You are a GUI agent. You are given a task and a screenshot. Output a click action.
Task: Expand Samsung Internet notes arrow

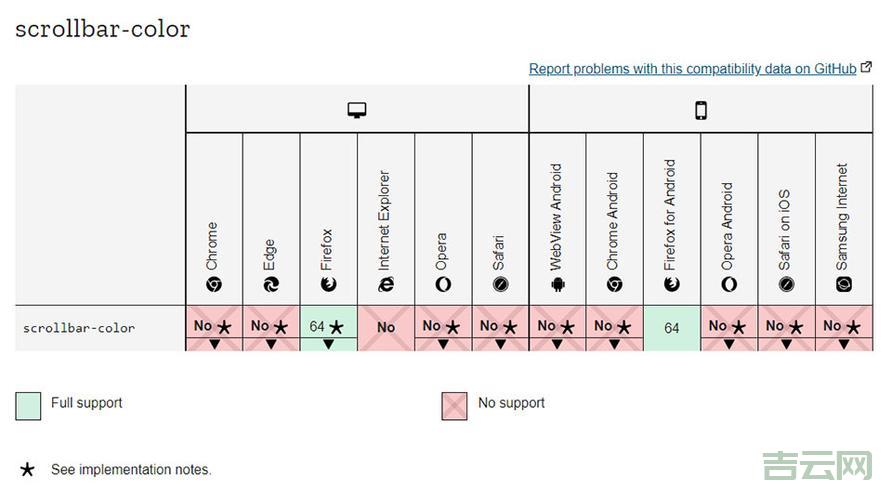pos(843,344)
